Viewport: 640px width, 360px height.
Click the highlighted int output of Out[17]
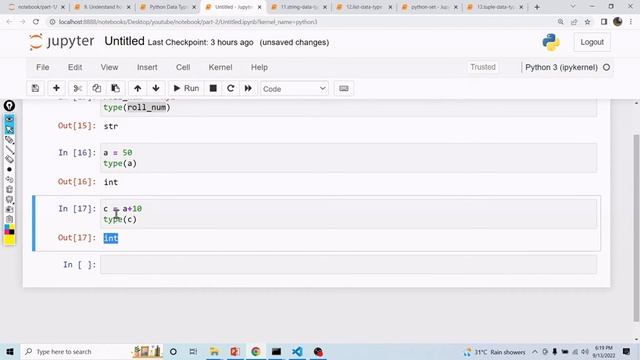pyautogui.click(x=111, y=238)
